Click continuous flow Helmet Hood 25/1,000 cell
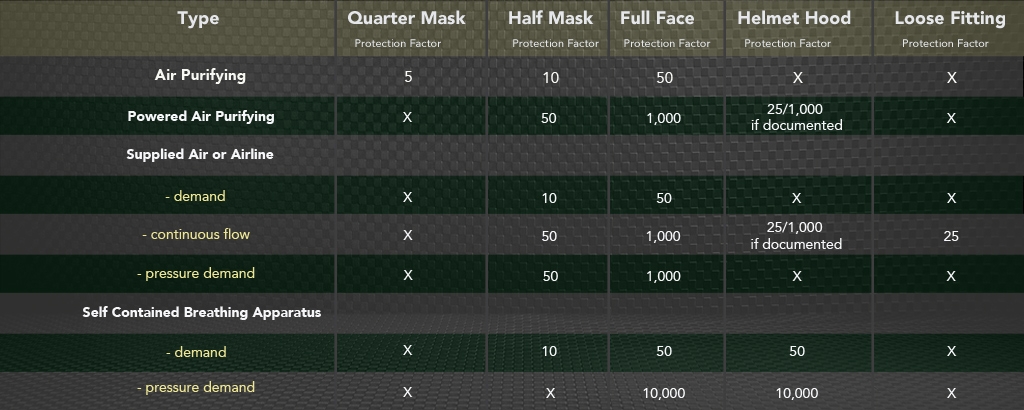 point(795,236)
